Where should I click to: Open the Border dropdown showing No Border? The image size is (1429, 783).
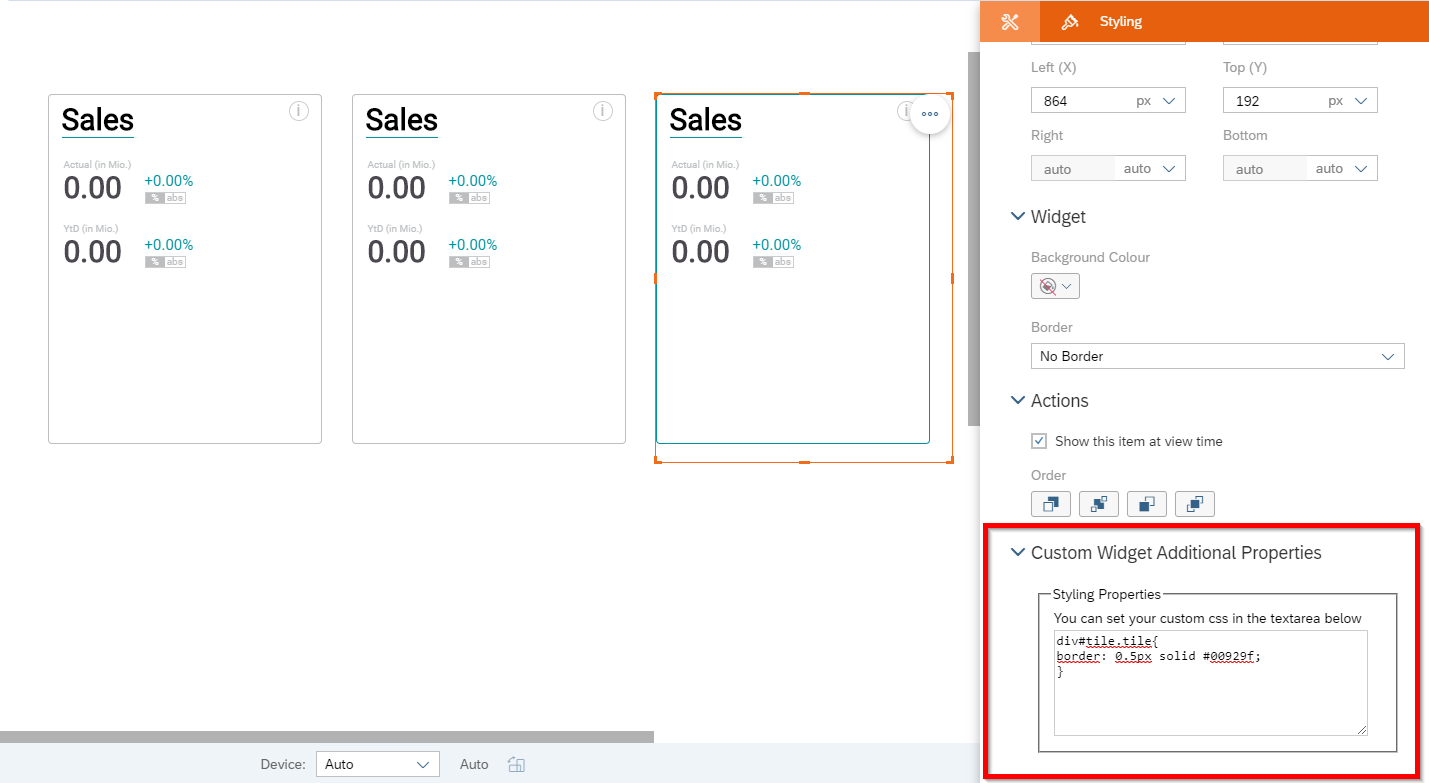pos(1216,356)
